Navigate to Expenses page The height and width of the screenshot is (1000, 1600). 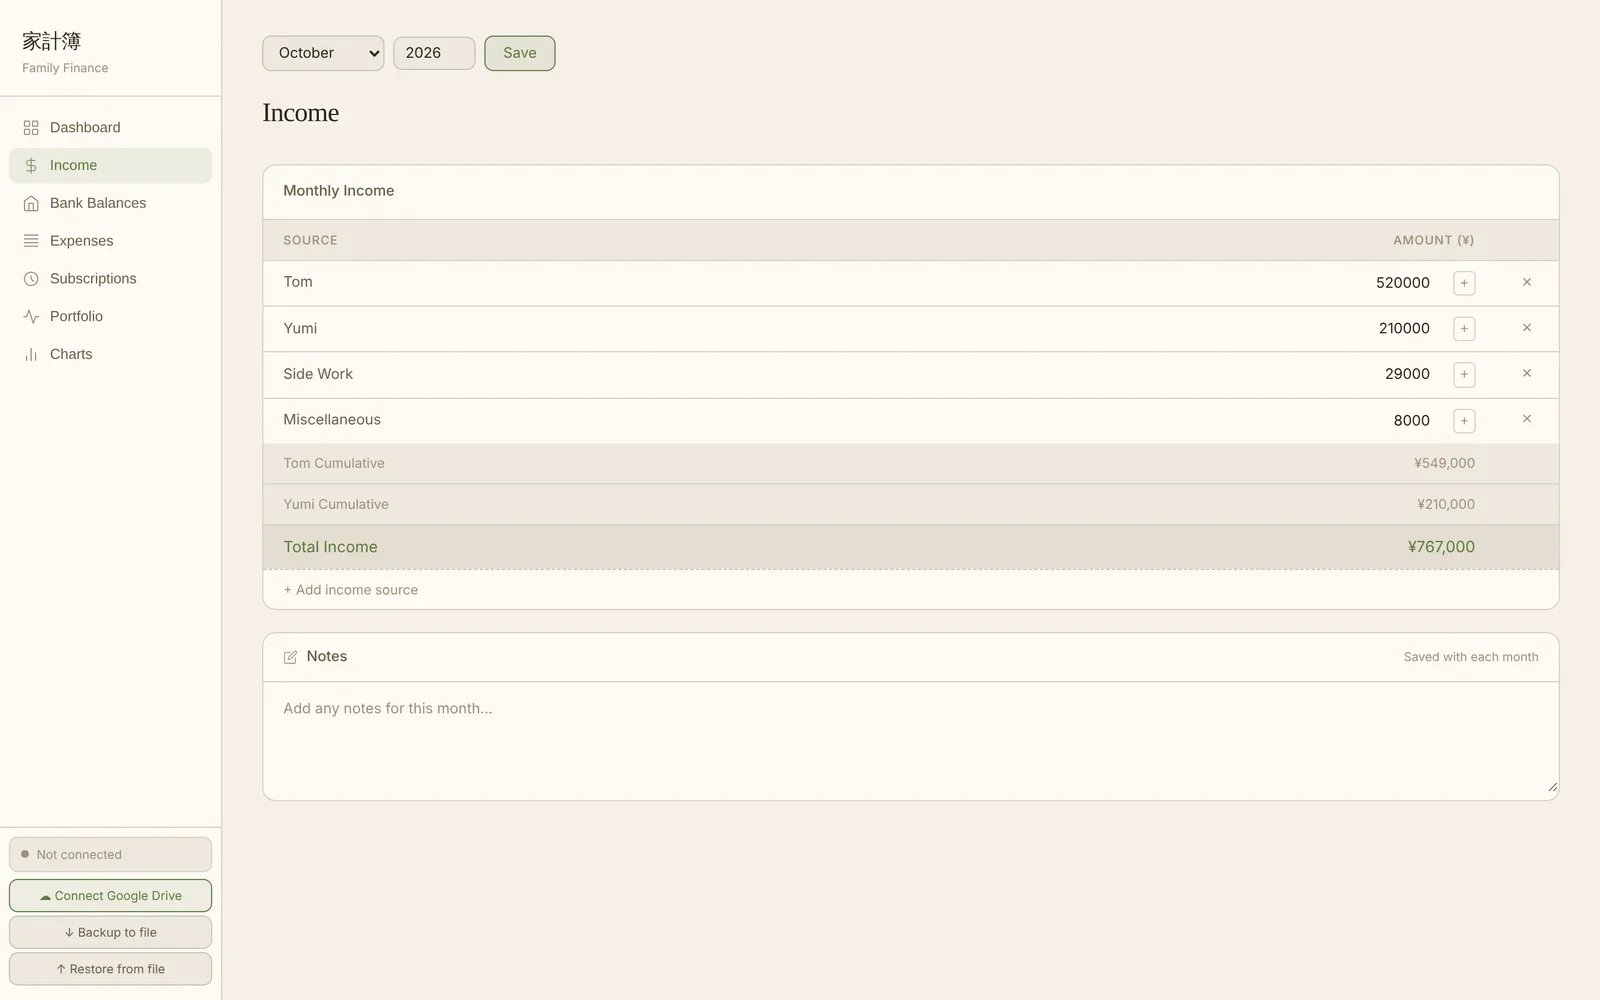[110, 241]
